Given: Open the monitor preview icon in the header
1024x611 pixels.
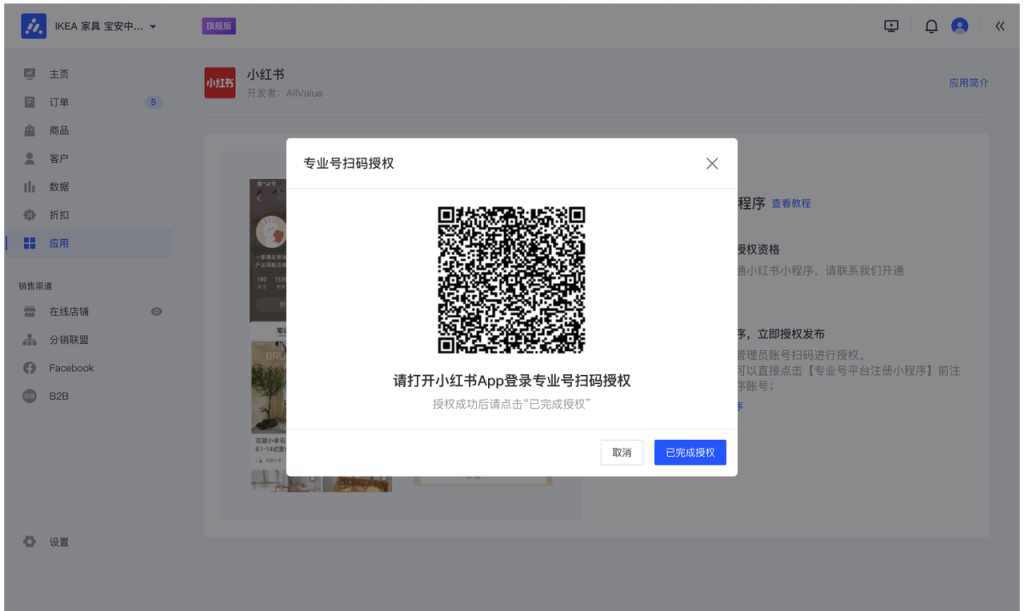Looking at the screenshot, I should point(891,26).
